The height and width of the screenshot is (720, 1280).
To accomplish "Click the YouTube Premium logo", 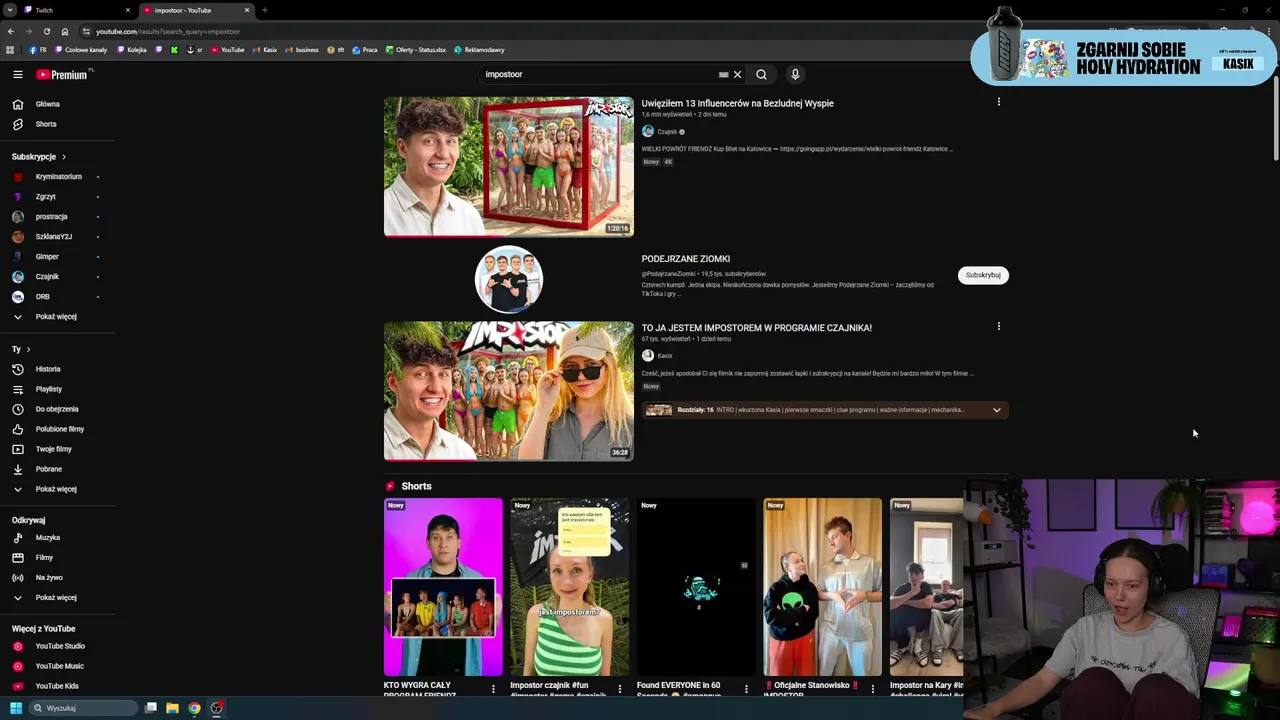I will click(x=62, y=74).
